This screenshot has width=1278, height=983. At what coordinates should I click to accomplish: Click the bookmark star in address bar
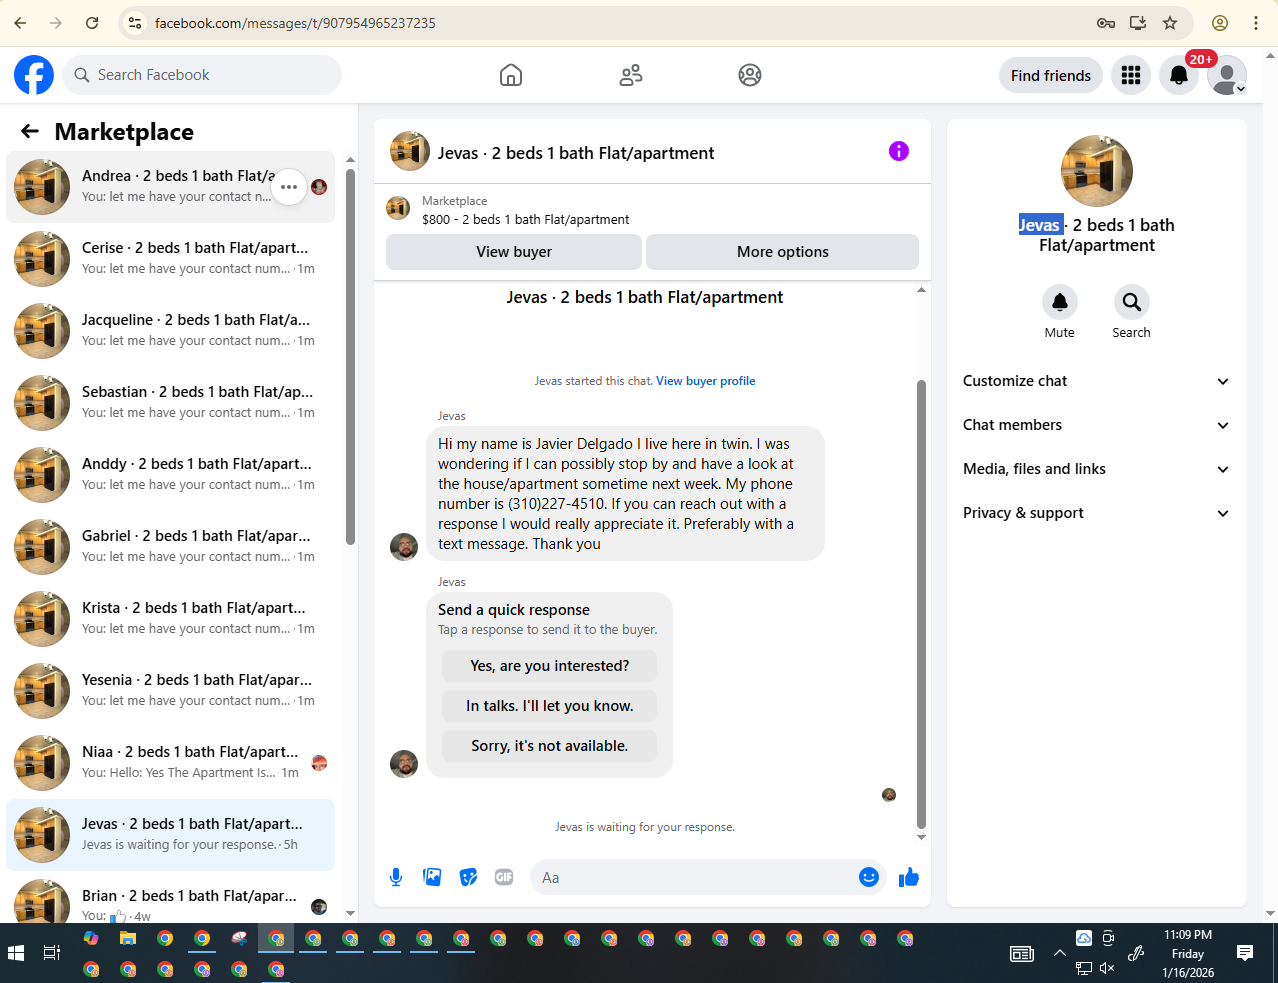point(1170,23)
